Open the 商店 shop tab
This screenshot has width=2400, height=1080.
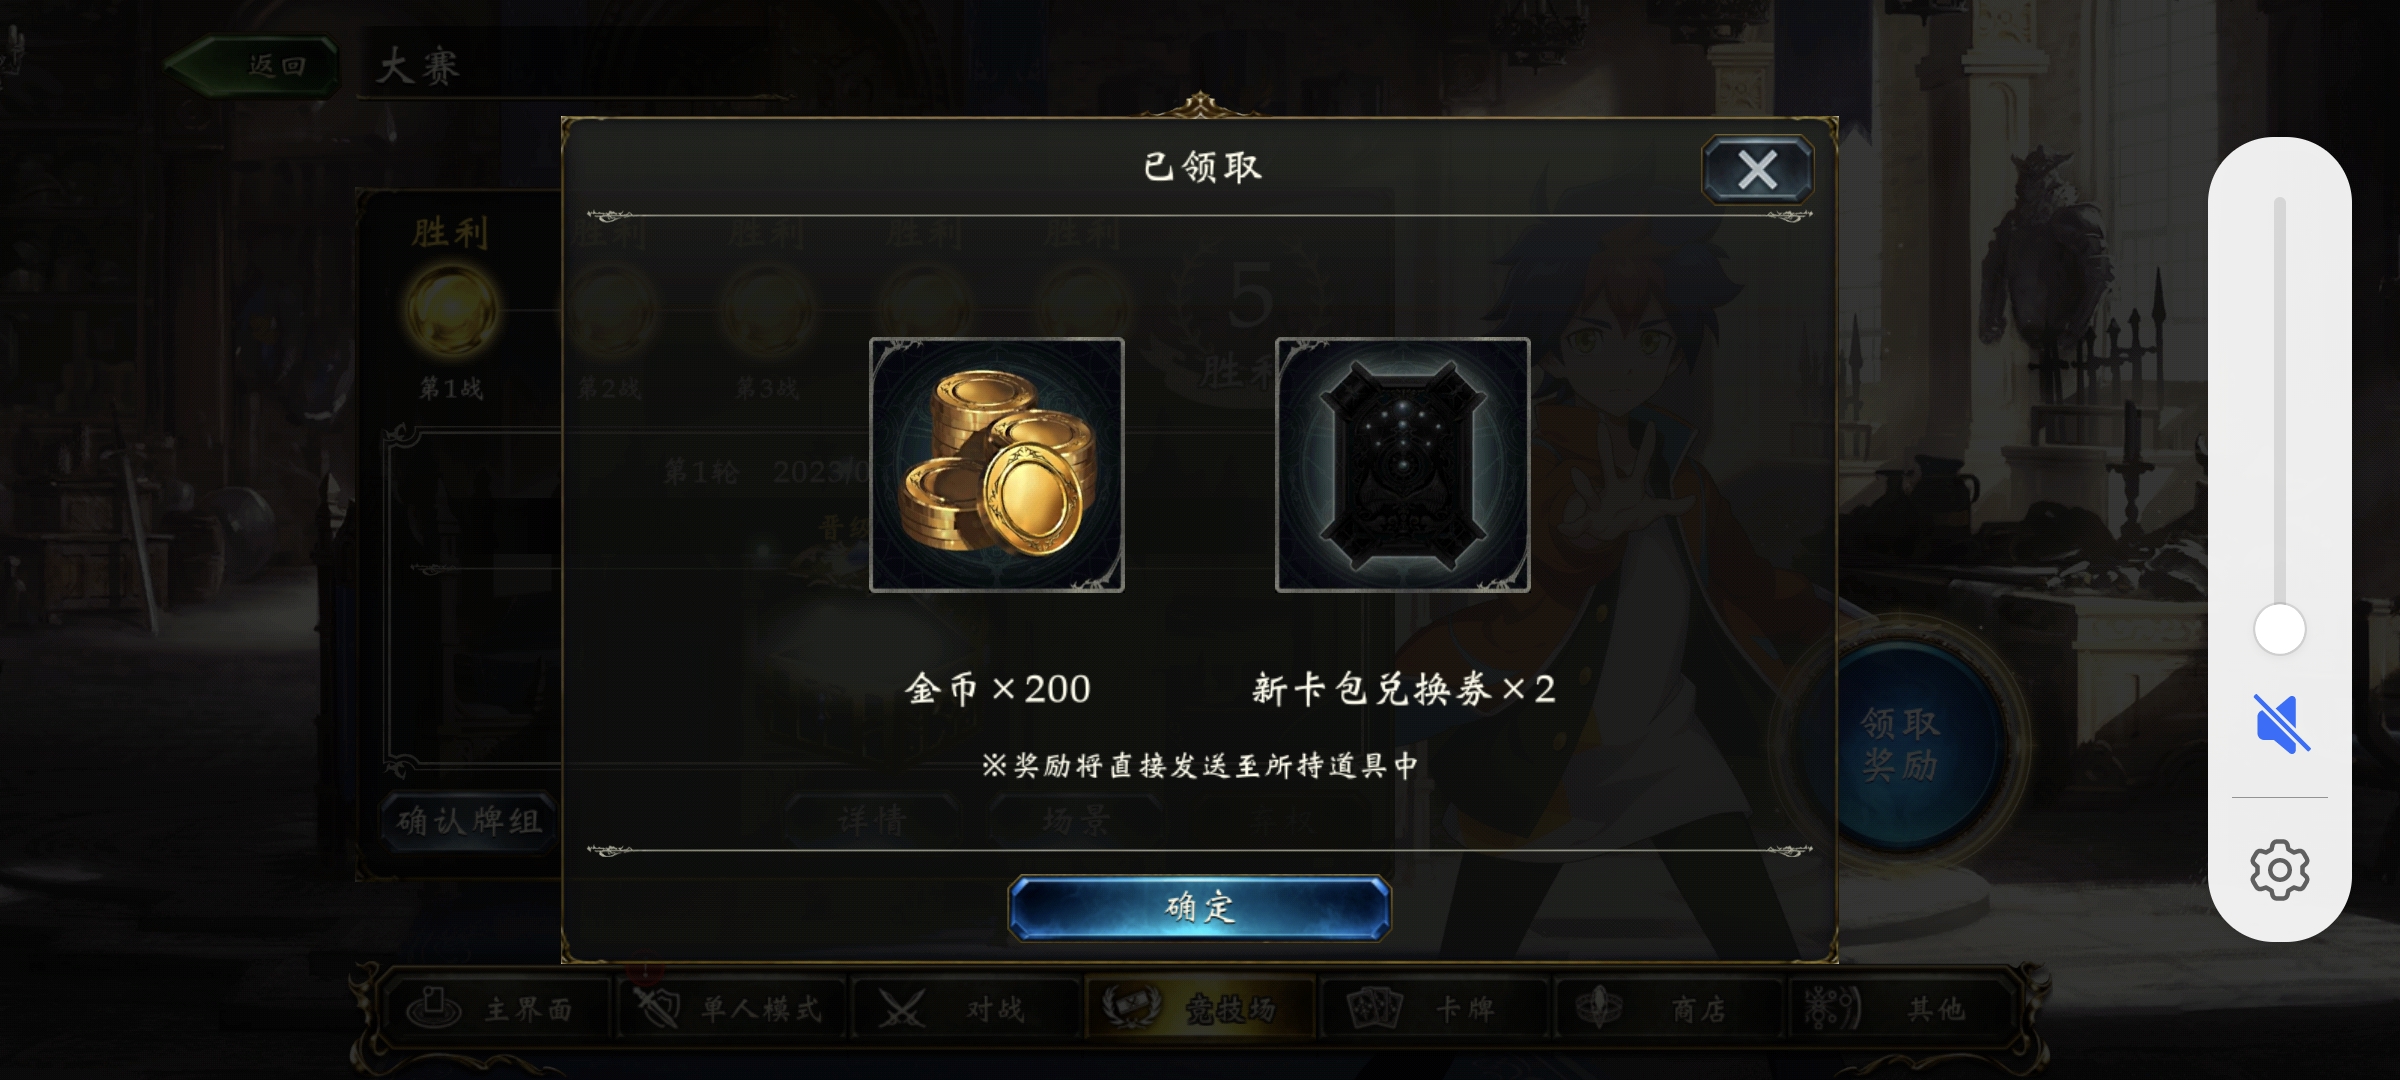click(x=1668, y=1008)
